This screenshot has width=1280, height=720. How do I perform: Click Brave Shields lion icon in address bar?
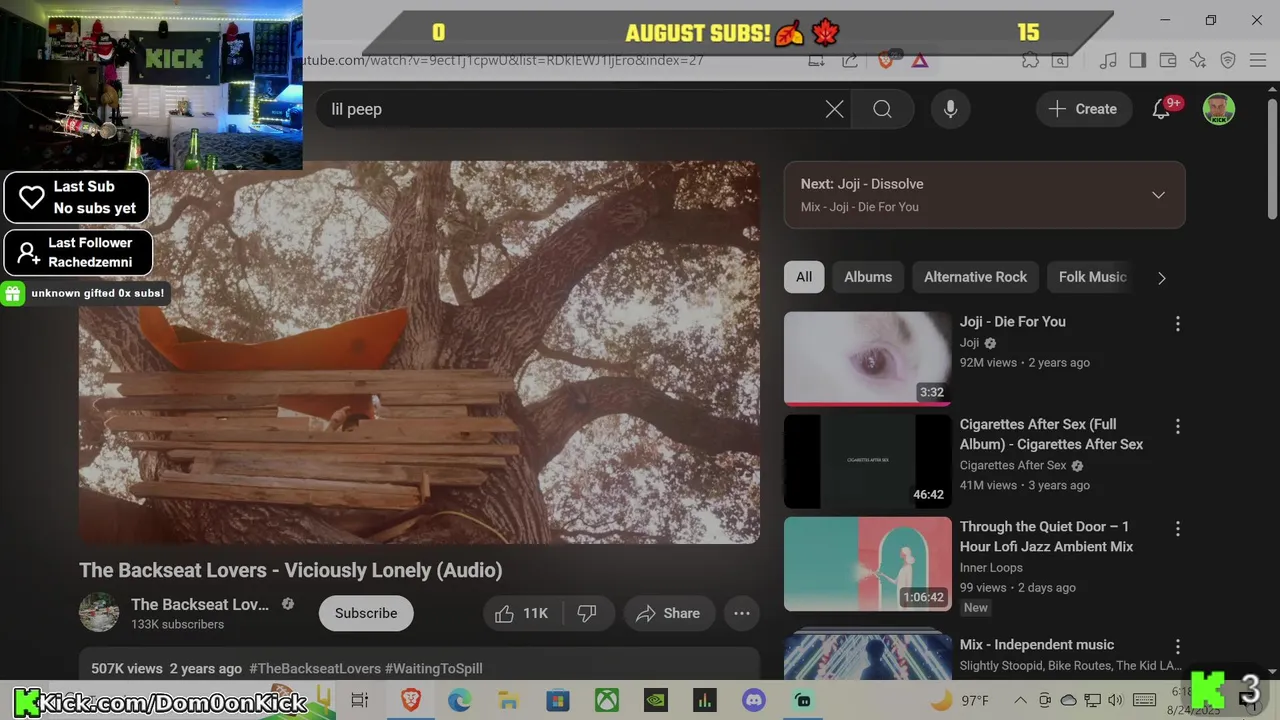pos(885,60)
